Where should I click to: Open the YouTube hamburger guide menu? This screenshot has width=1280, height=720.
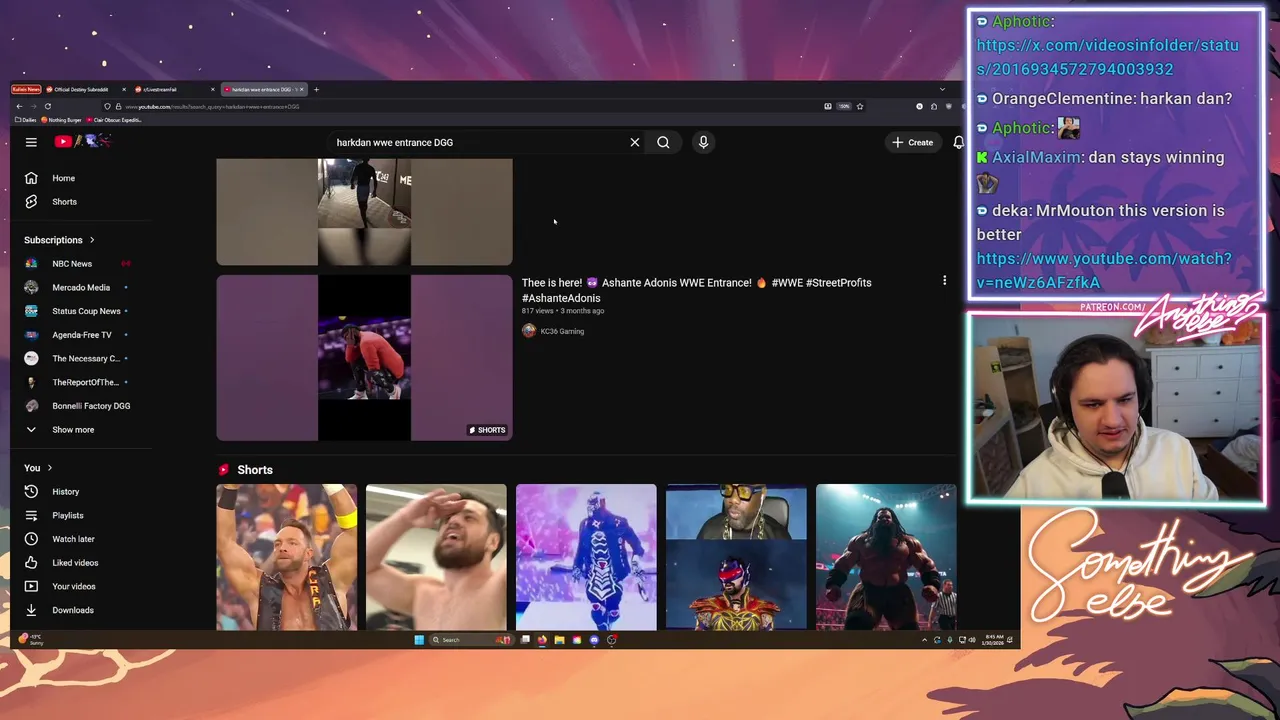click(31, 142)
